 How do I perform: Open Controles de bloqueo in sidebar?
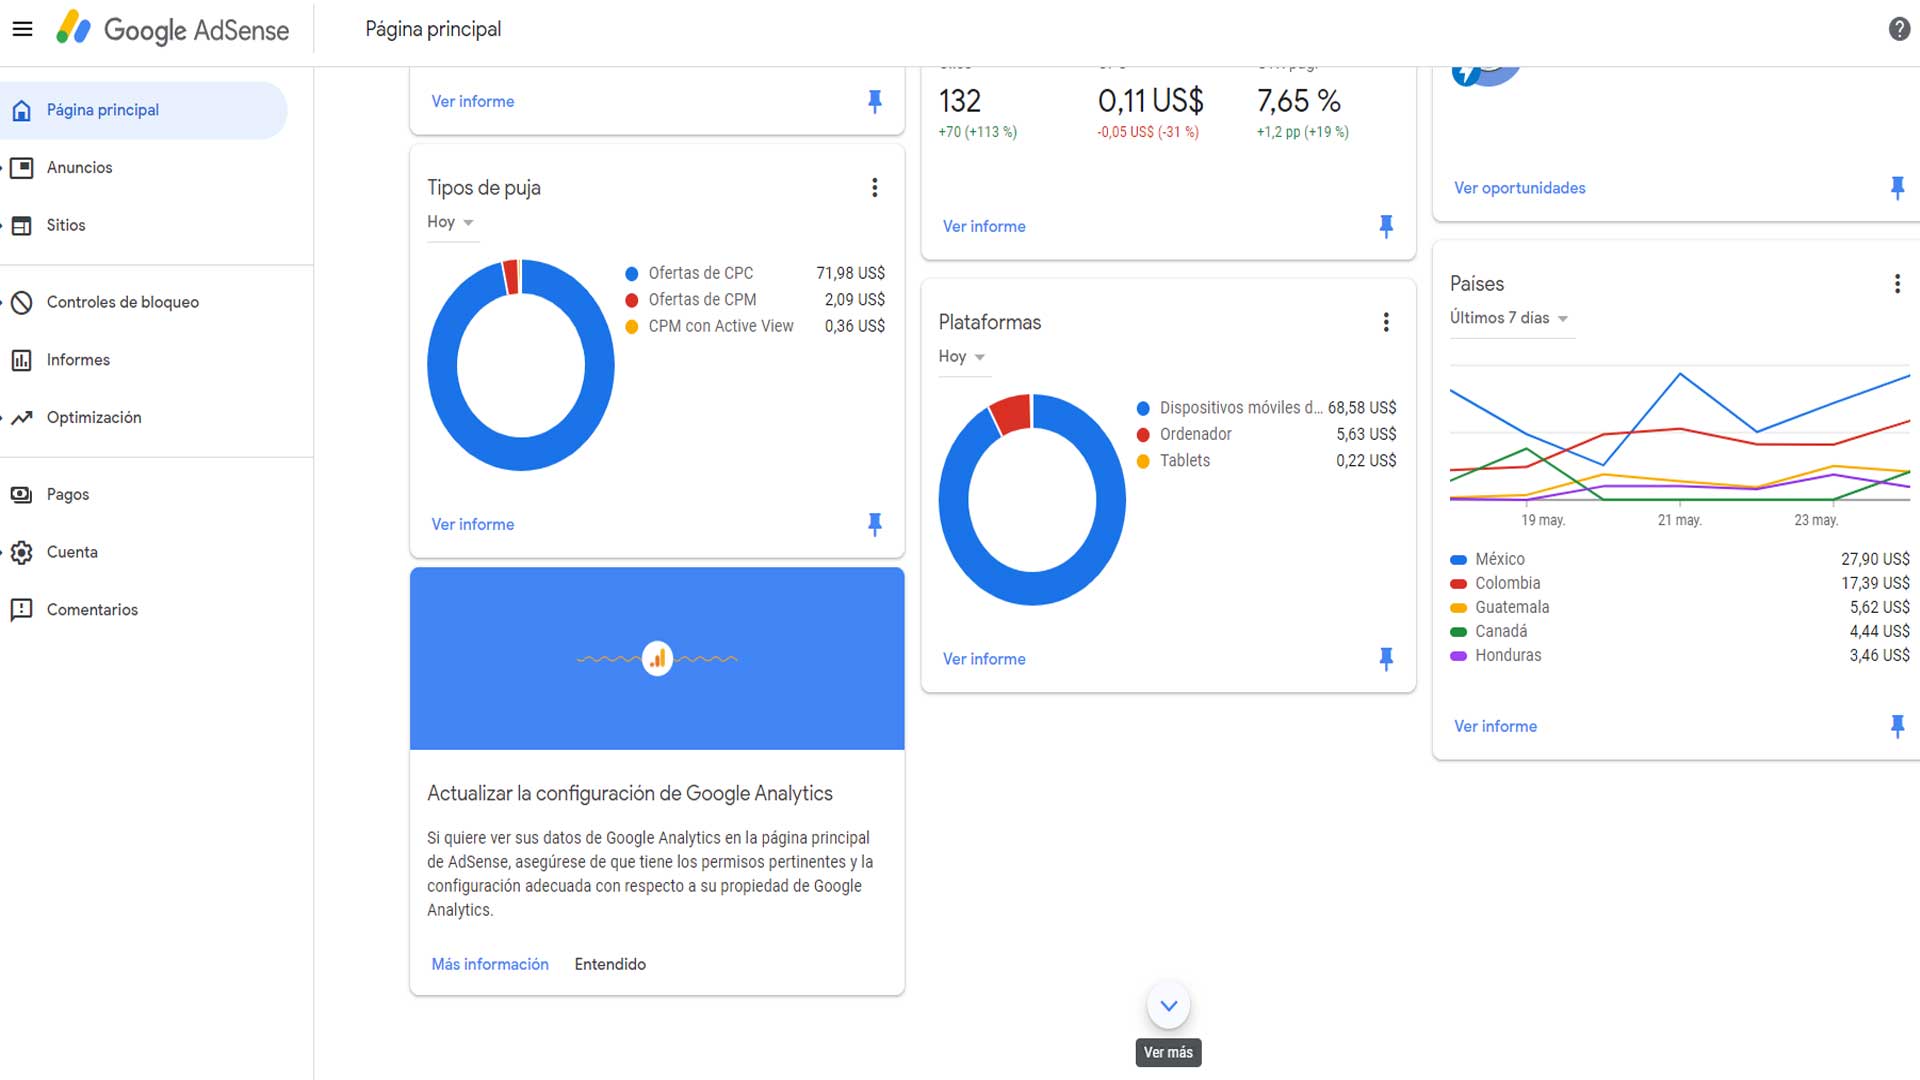[x=123, y=303]
